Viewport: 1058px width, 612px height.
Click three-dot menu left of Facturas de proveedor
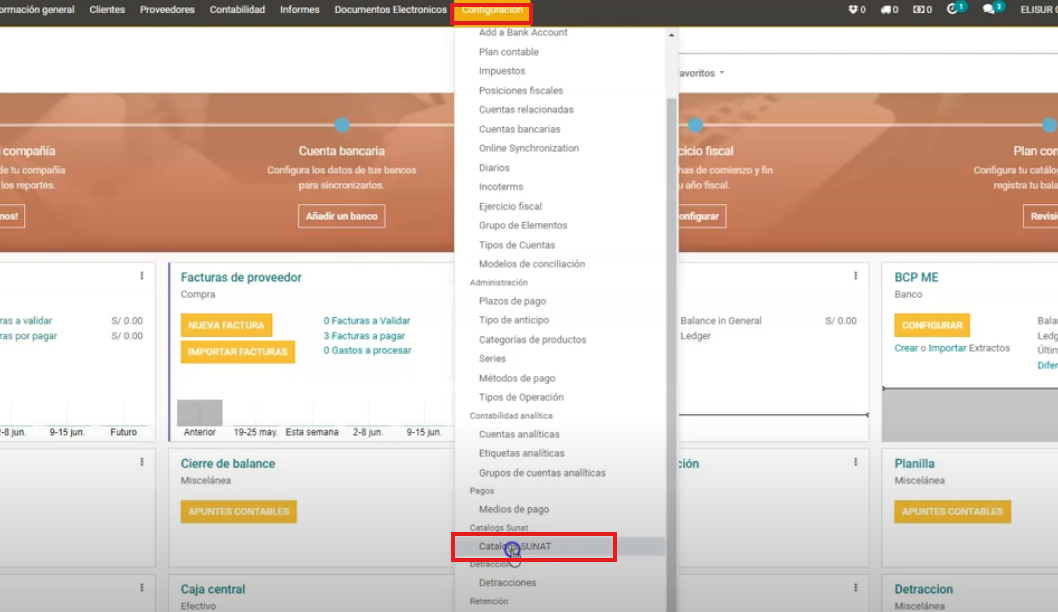point(141,276)
